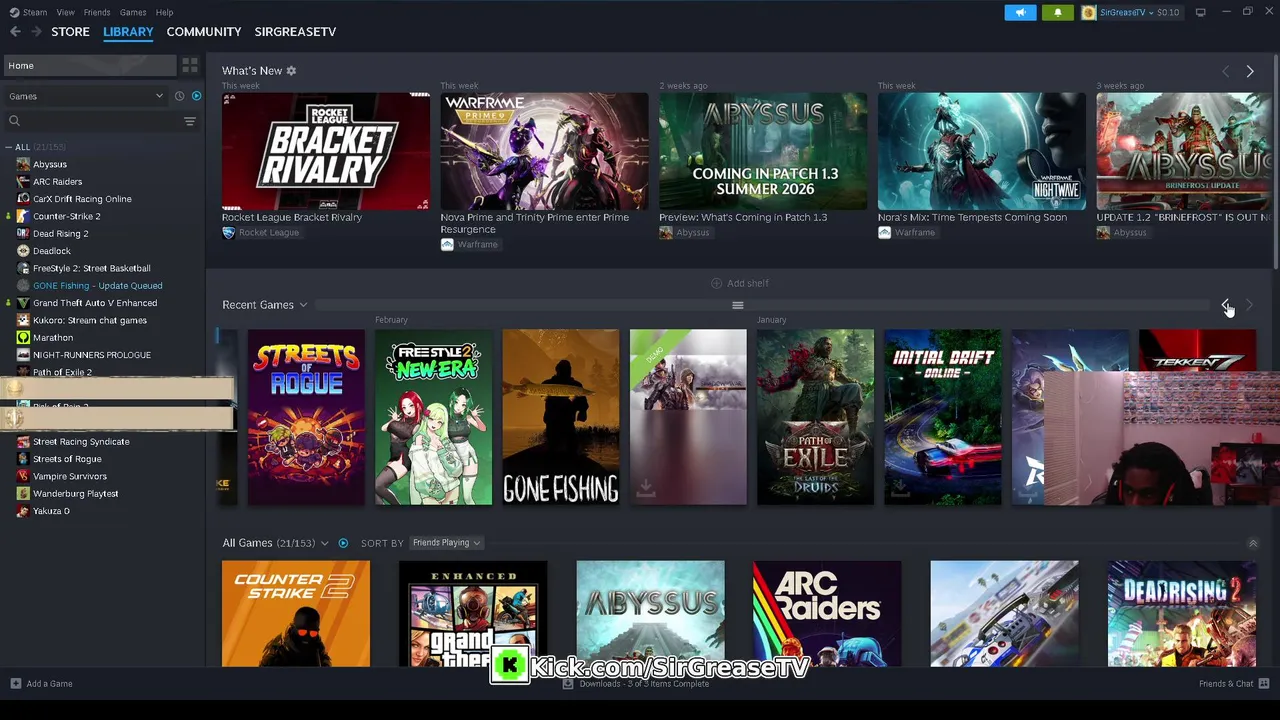Open Gone Fishing recent game cover

561,417
